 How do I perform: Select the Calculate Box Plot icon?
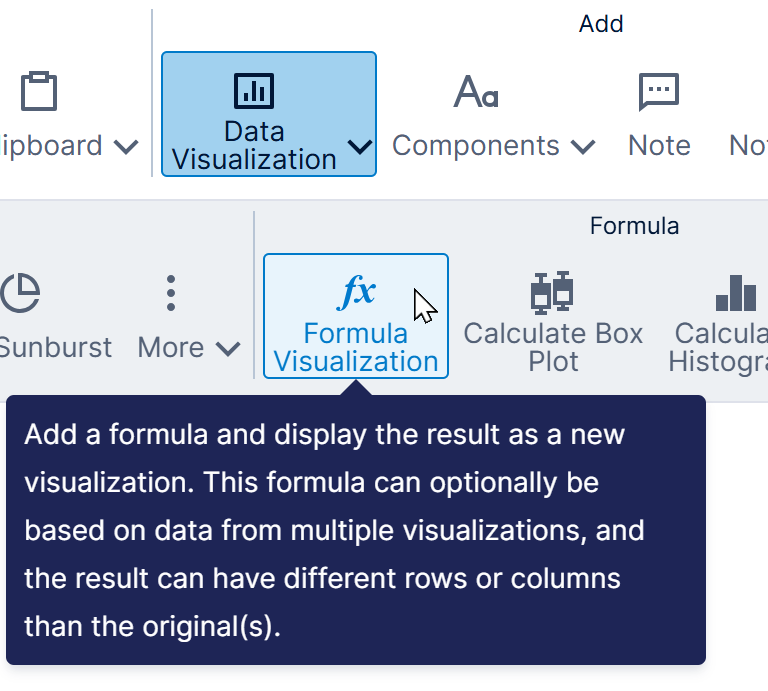click(552, 292)
